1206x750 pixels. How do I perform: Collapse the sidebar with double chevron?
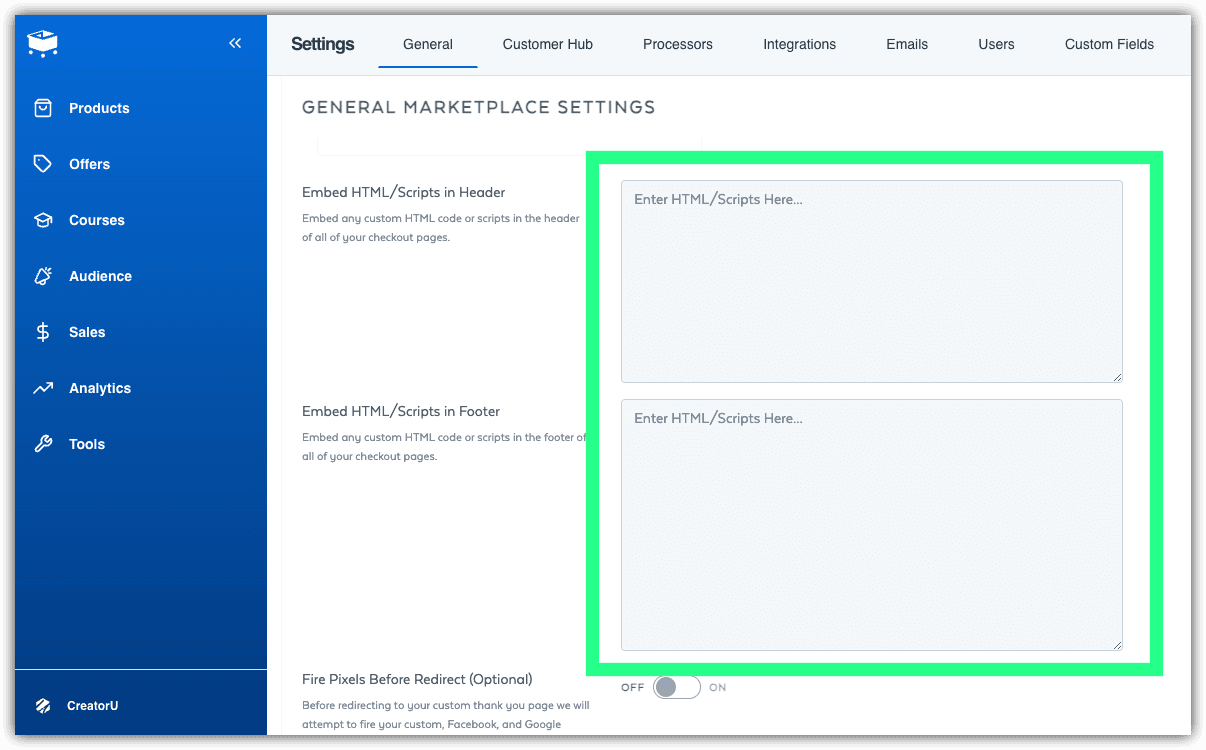tap(235, 43)
